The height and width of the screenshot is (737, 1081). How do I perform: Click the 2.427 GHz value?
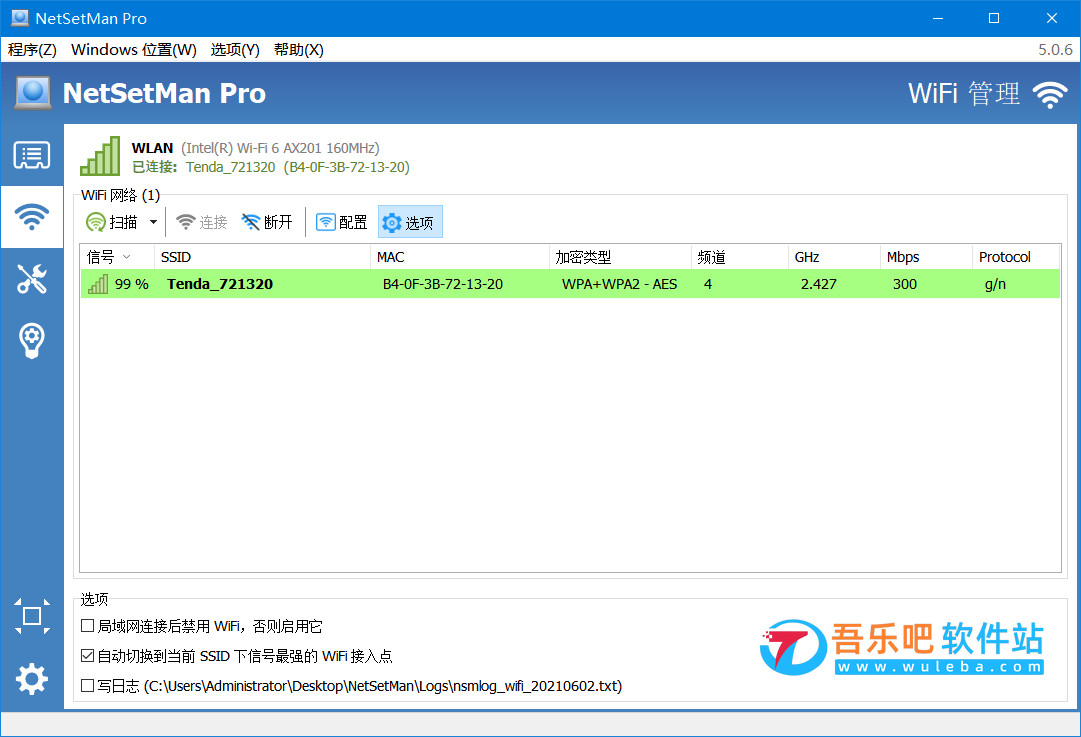pos(818,284)
